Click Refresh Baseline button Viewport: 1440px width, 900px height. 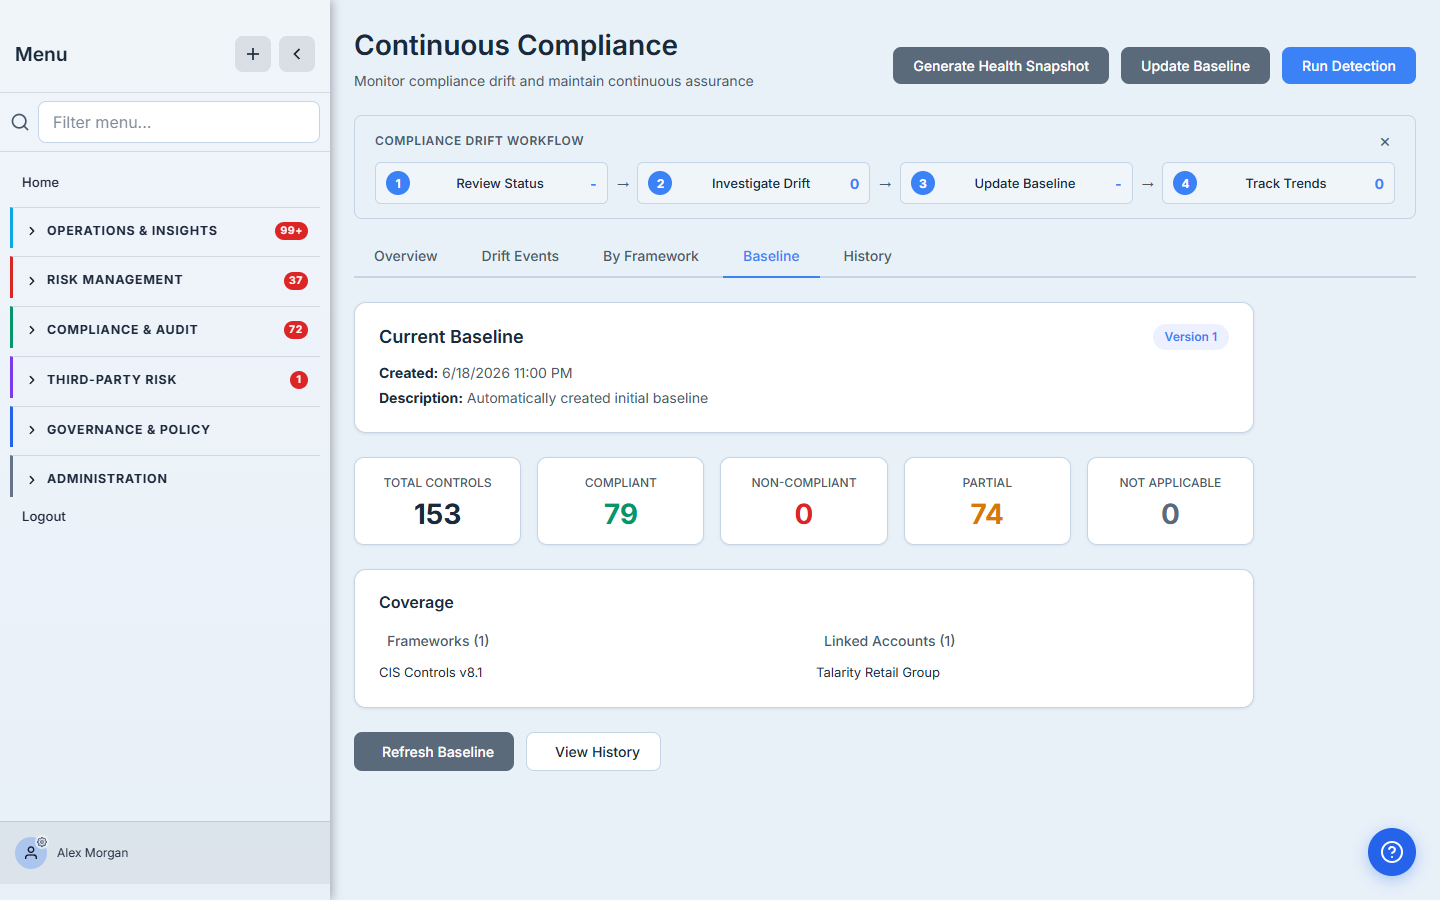pyautogui.click(x=434, y=752)
